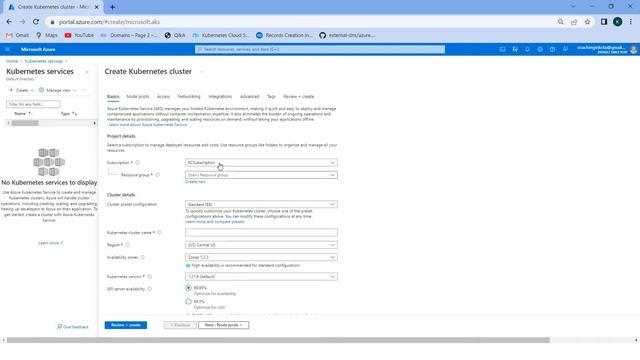Switch to the Integrations tab
The image size is (640, 360).
(x=220, y=97)
